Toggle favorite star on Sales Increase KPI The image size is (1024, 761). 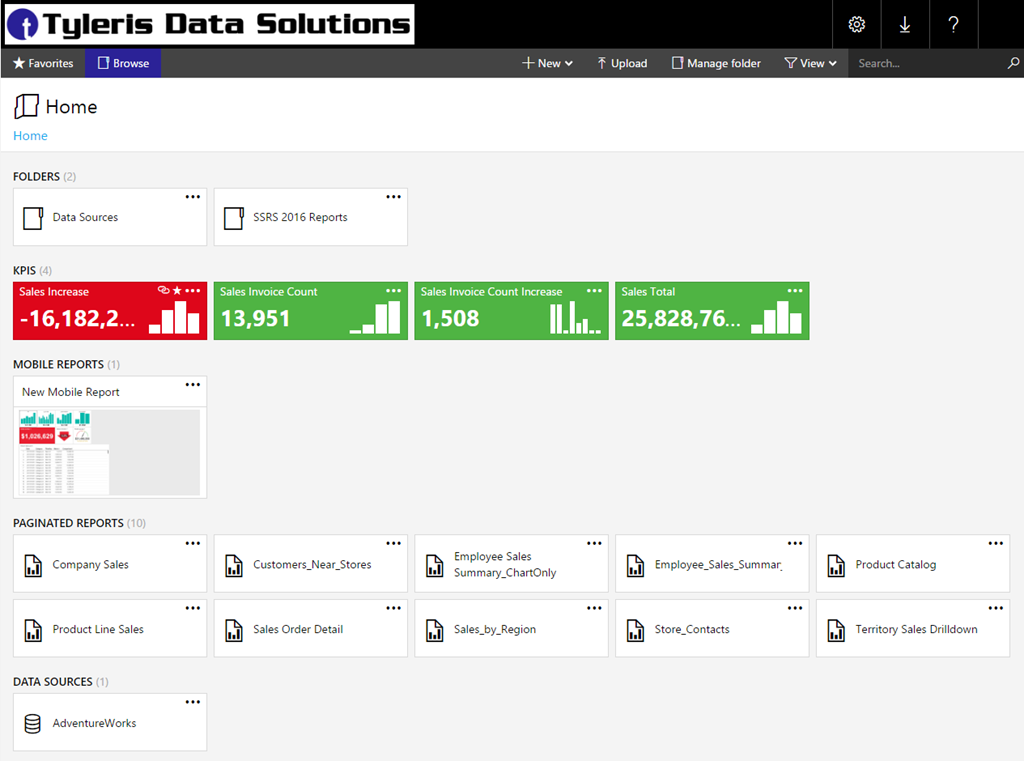pos(177,291)
